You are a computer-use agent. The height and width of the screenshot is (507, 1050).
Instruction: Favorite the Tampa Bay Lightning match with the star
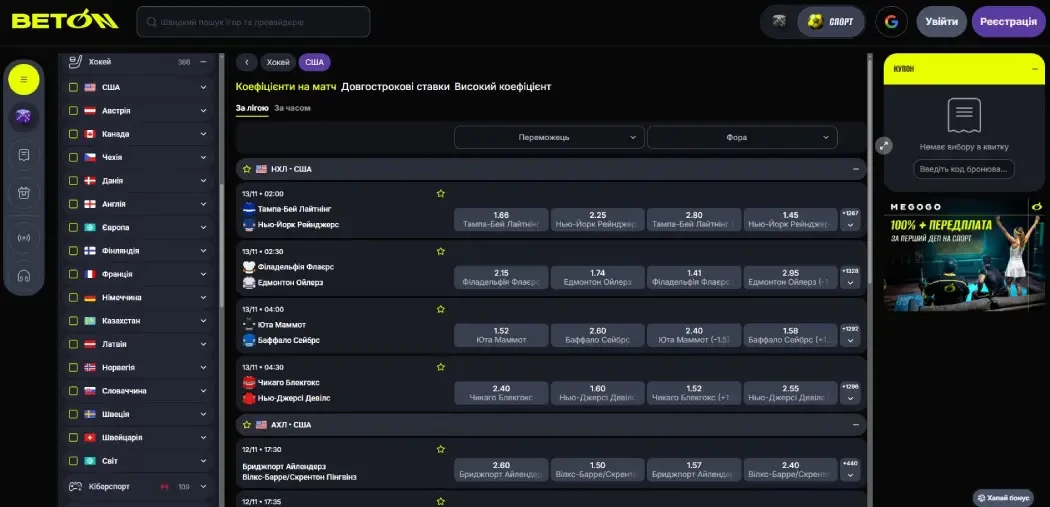coord(440,193)
